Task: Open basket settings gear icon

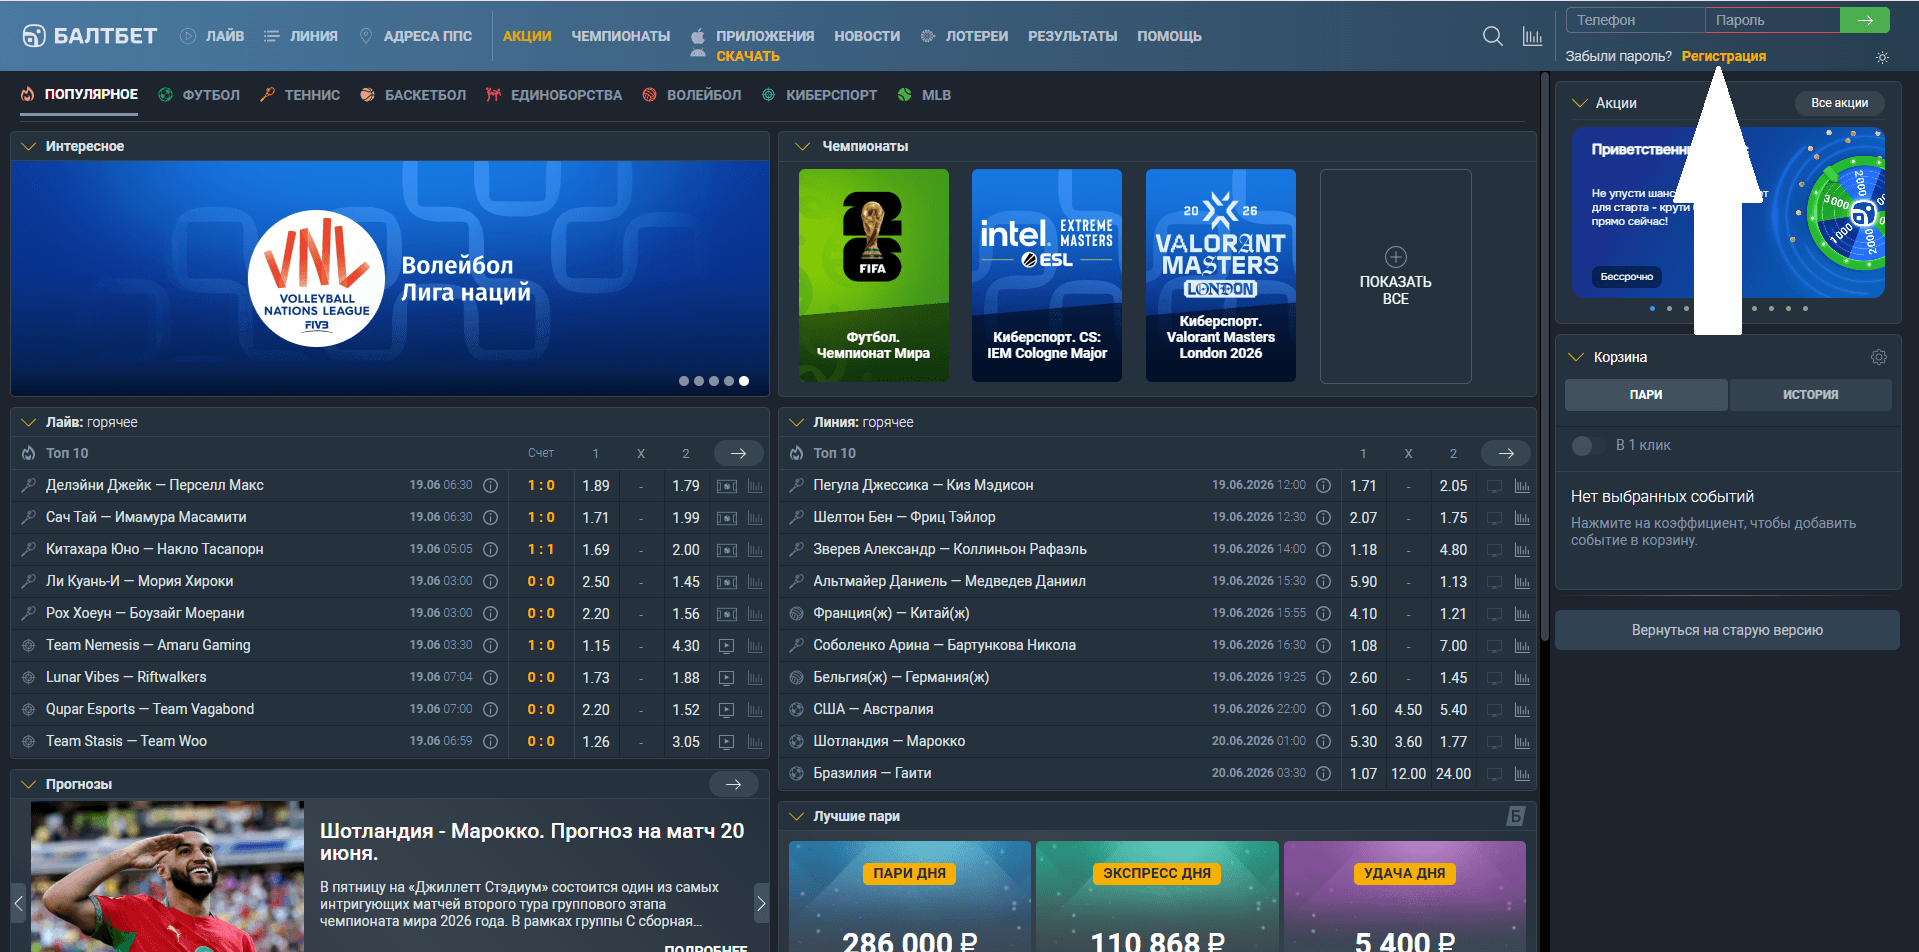Action: (1879, 357)
